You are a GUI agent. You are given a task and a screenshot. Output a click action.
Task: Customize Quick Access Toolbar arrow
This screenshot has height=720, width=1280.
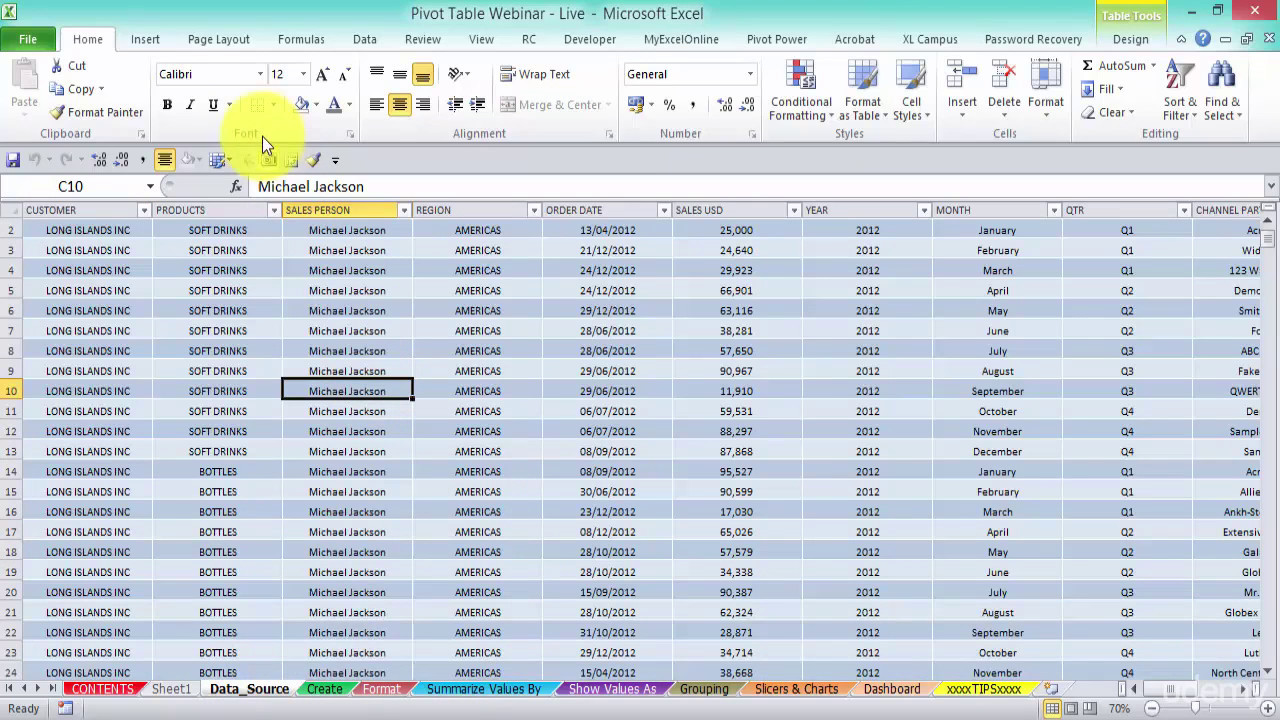point(335,160)
